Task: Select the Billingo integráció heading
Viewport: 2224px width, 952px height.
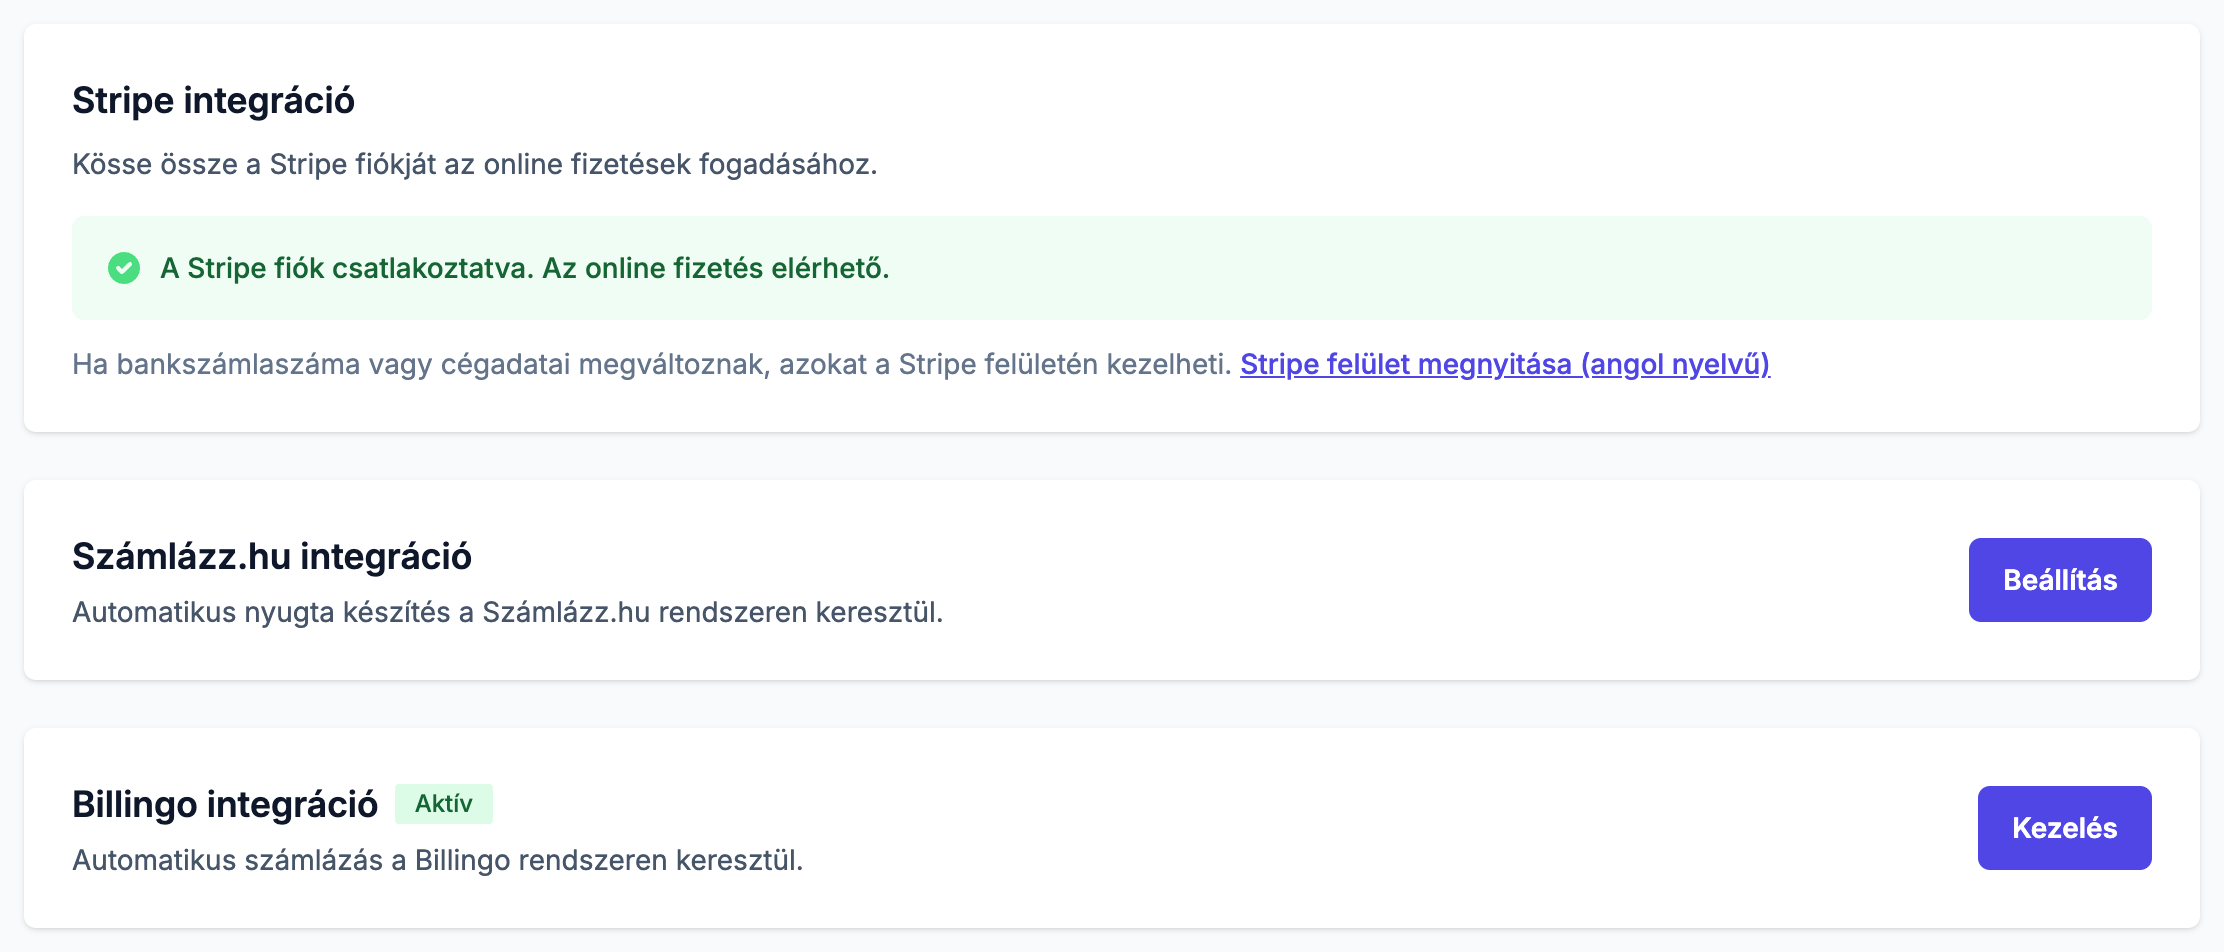Action: (225, 804)
